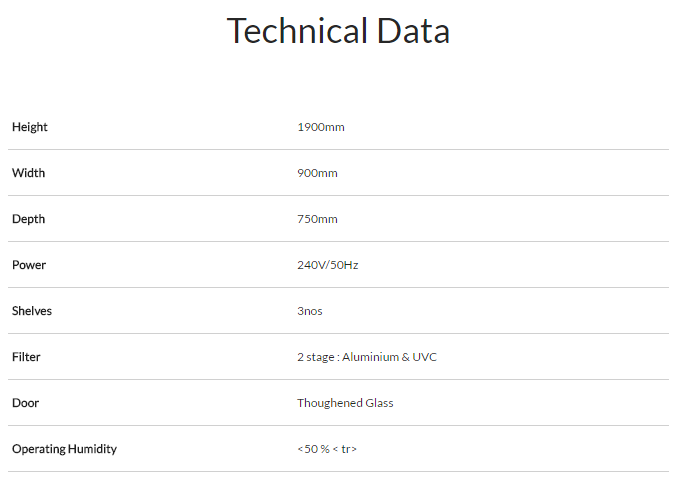Select the Width row label
Image resolution: width=682 pixels, height=498 pixels.
(28, 173)
